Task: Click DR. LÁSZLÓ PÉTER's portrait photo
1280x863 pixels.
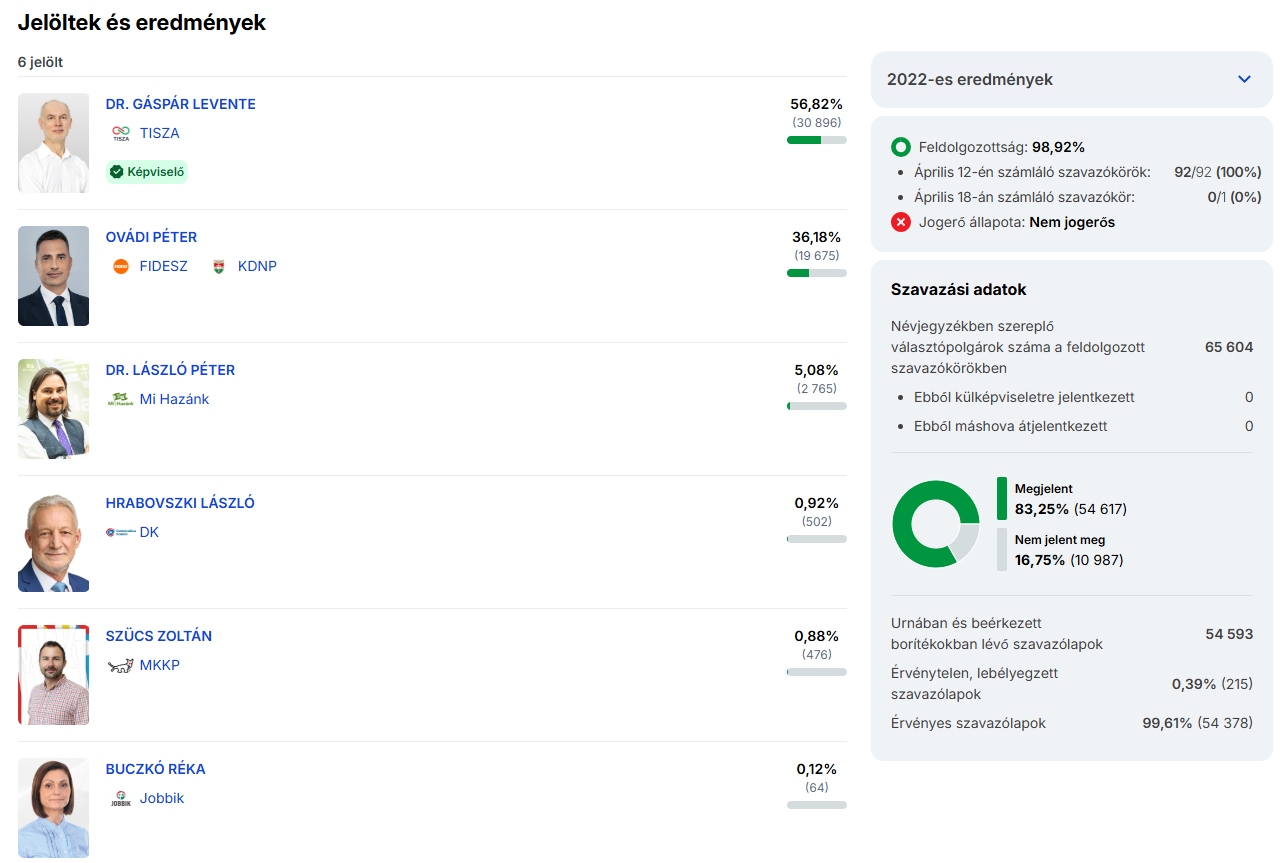Action: (x=53, y=409)
